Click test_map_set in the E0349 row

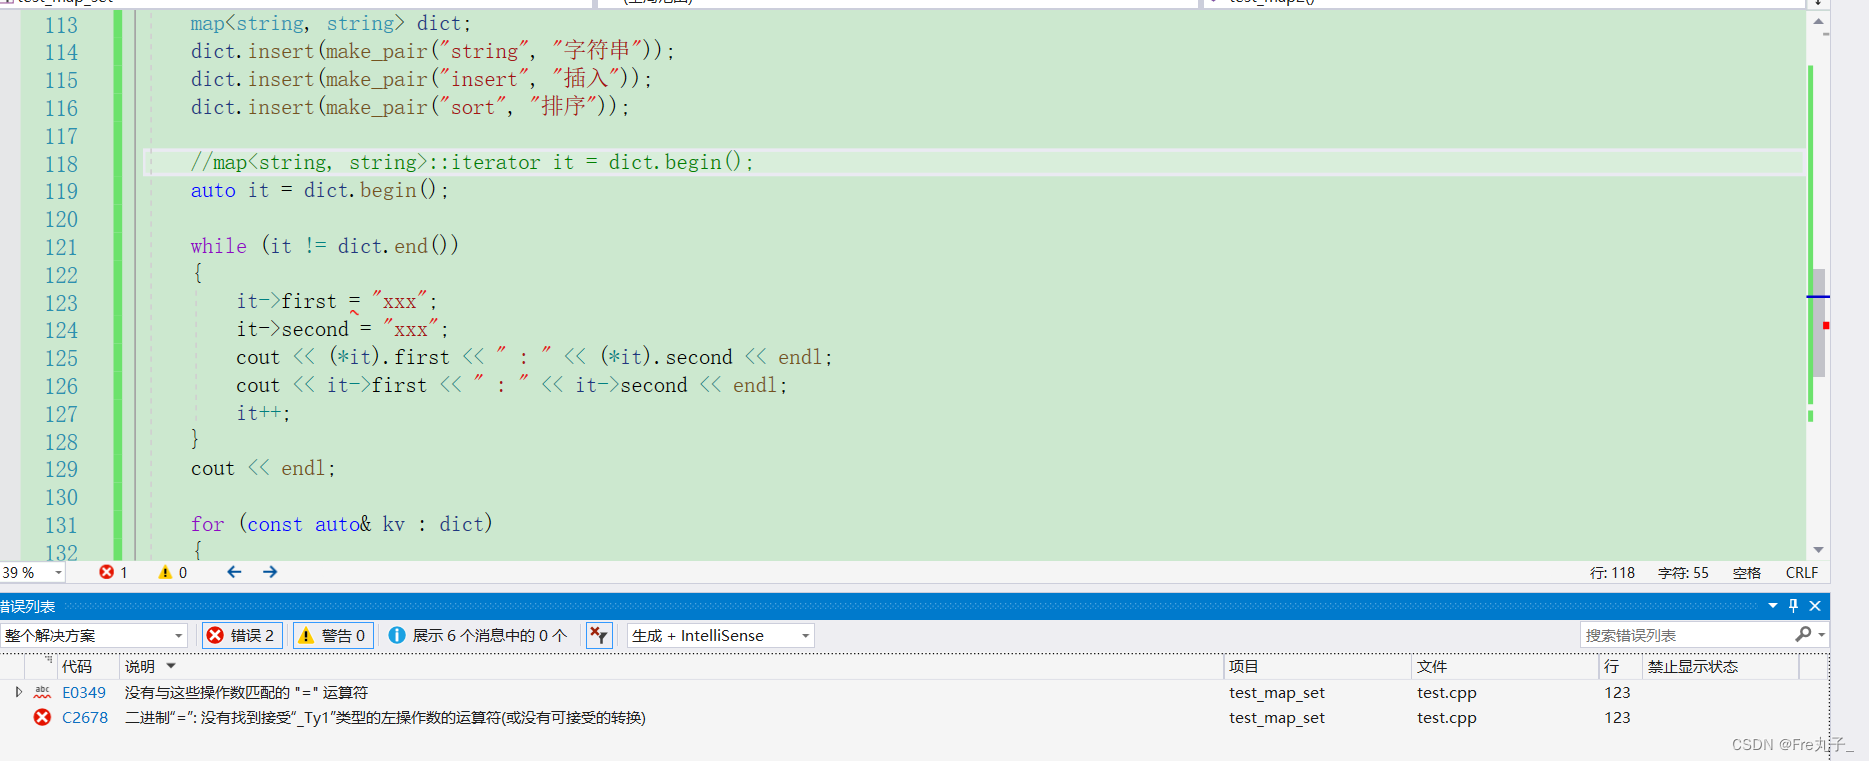point(1277,692)
